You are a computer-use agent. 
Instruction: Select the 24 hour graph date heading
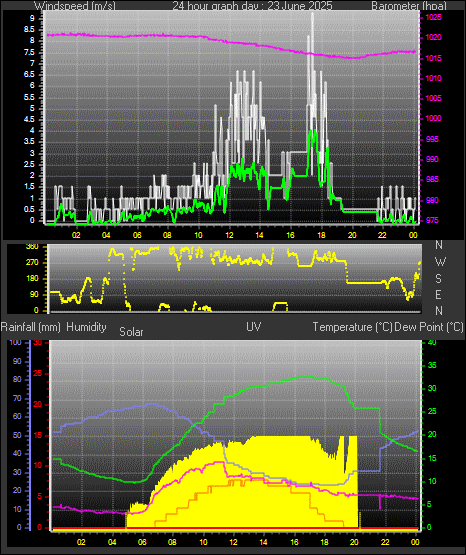click(x=252, y=6)
